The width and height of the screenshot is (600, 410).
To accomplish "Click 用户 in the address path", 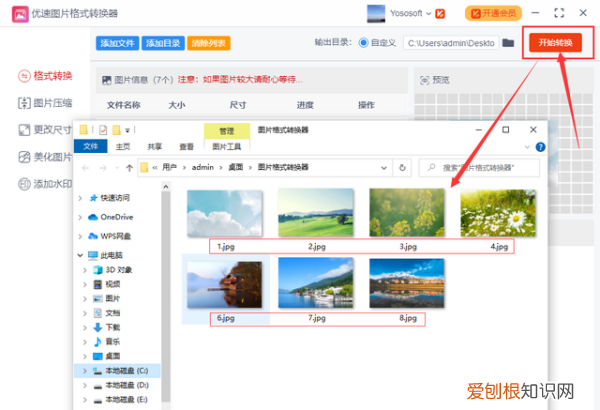I will click(x=169, y=167).
